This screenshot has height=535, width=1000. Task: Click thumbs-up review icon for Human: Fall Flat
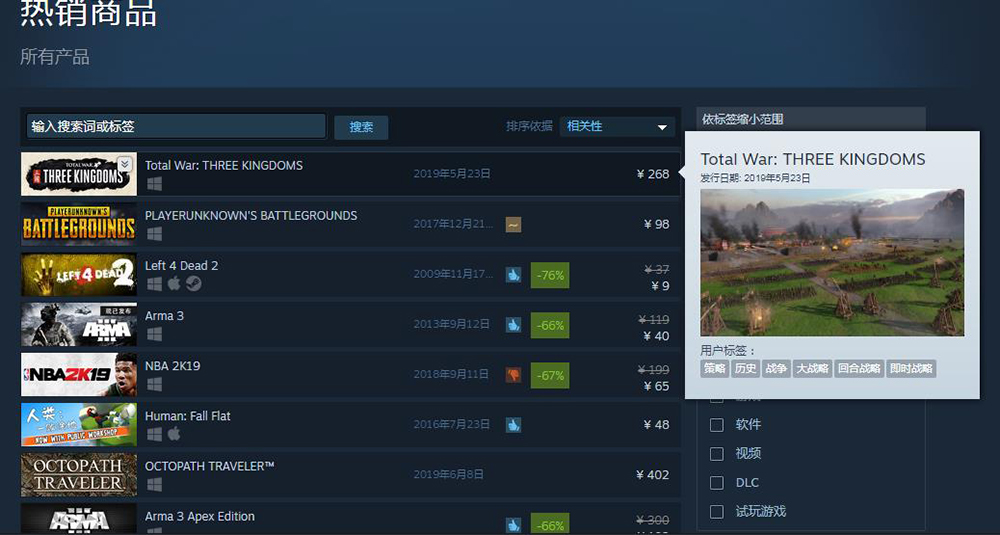[513, 425]
